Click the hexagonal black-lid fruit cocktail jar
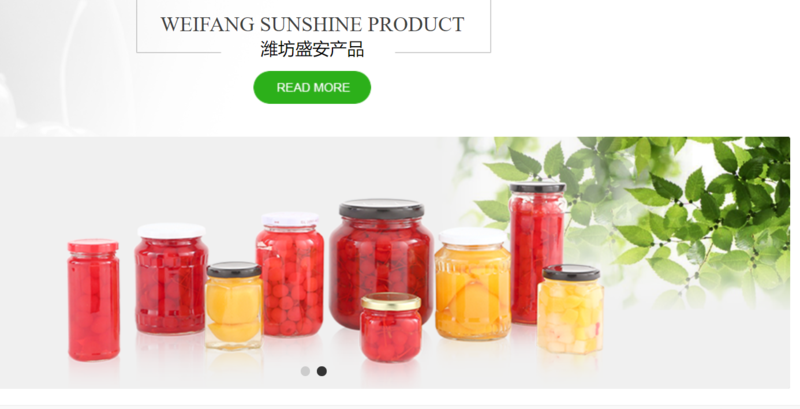The width and height of the screenshot is (800, 409). point(570,309)
